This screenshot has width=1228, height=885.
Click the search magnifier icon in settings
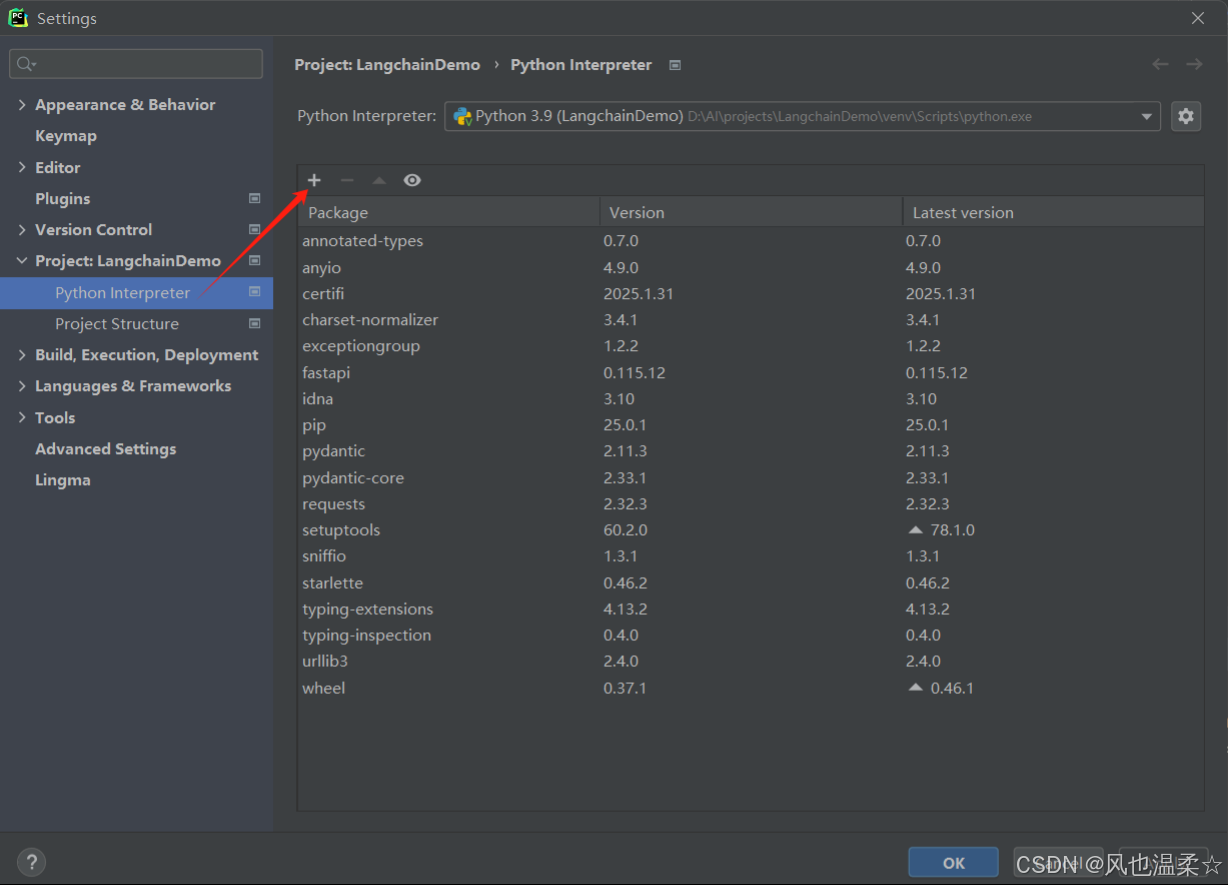point(25,64)
